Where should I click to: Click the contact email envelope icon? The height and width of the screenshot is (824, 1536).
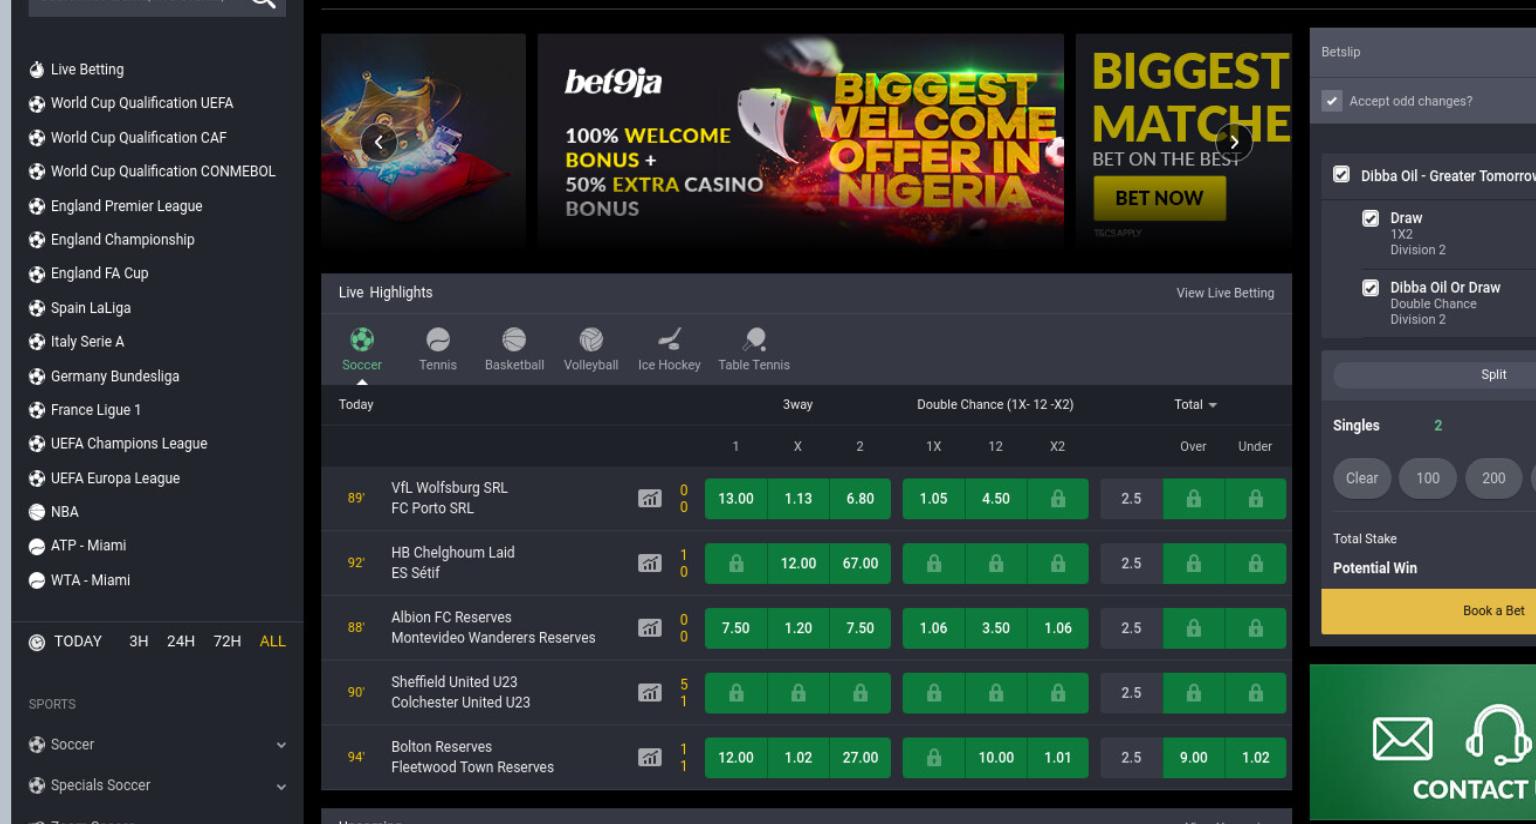[1402, 739]
